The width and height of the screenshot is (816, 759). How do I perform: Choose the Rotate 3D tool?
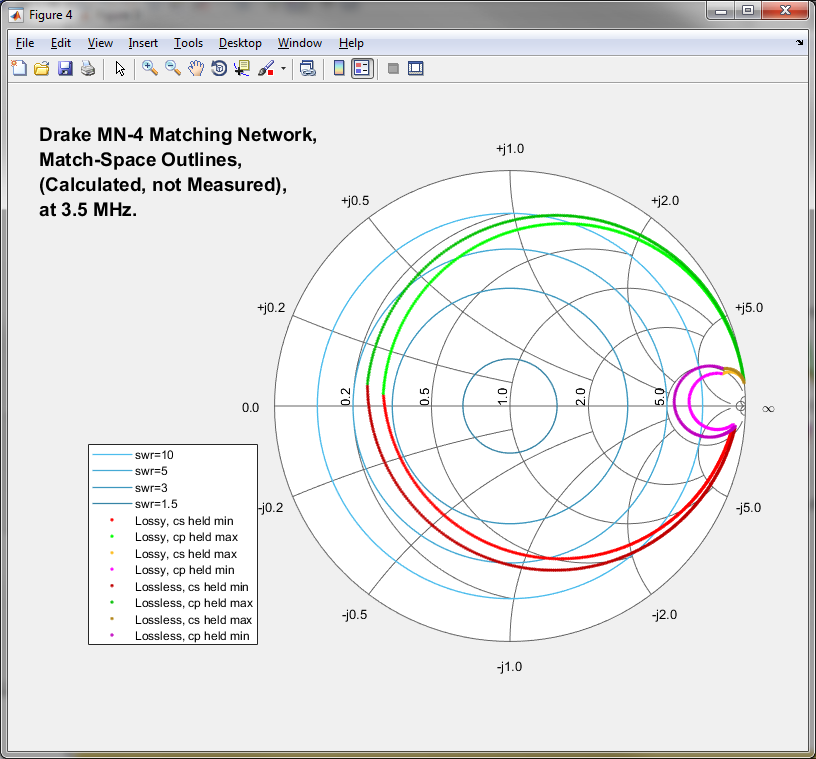[219, 68]
